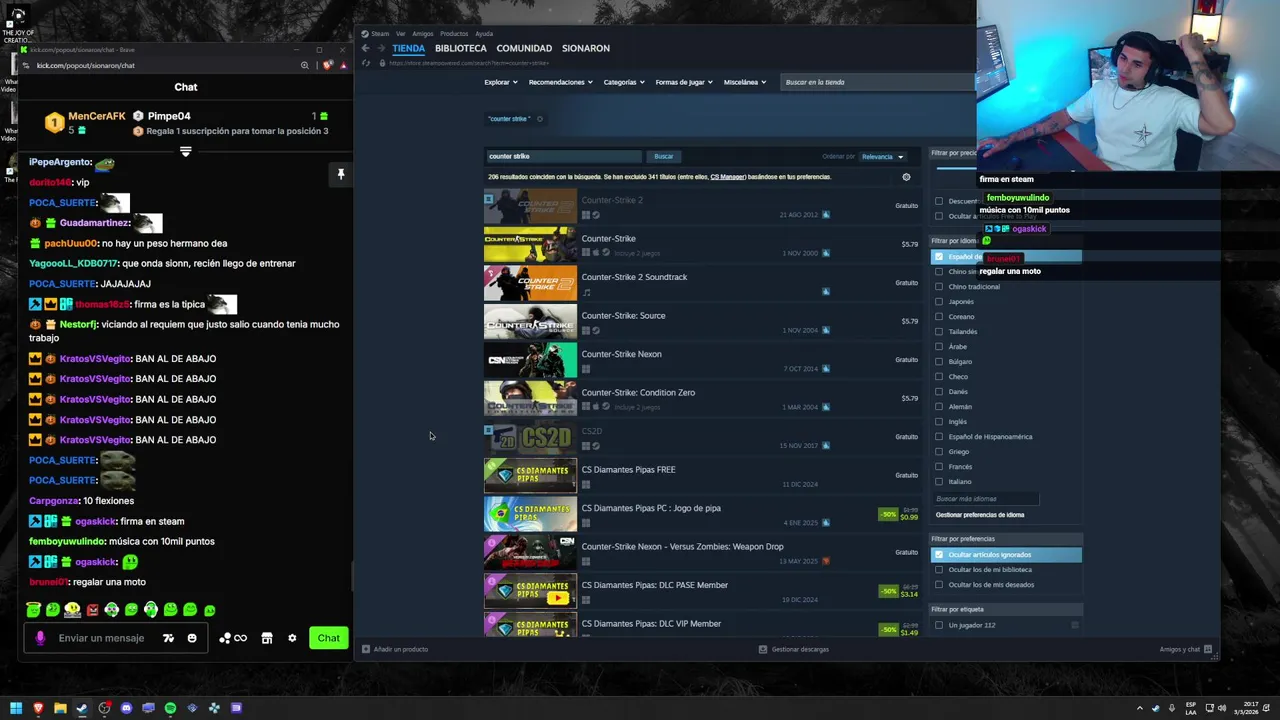Expand the Miscelánea store menu

[x=745, y=82]
